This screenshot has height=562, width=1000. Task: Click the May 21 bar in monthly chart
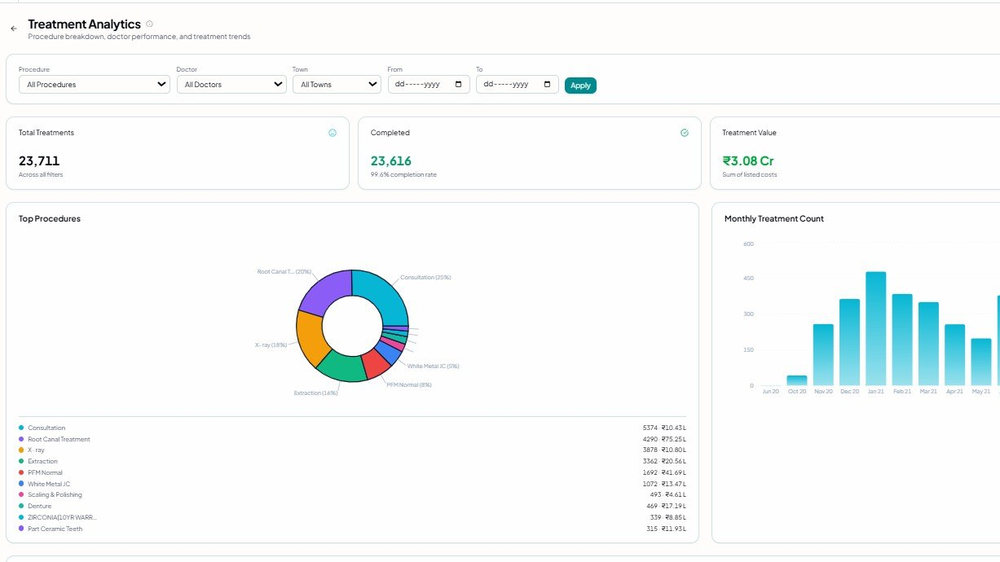(x=981, y=362)
